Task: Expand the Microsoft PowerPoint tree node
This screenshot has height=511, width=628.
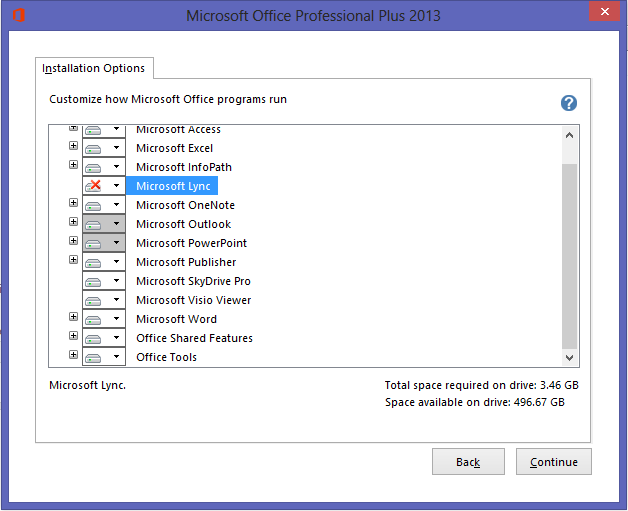Action: 73,240
